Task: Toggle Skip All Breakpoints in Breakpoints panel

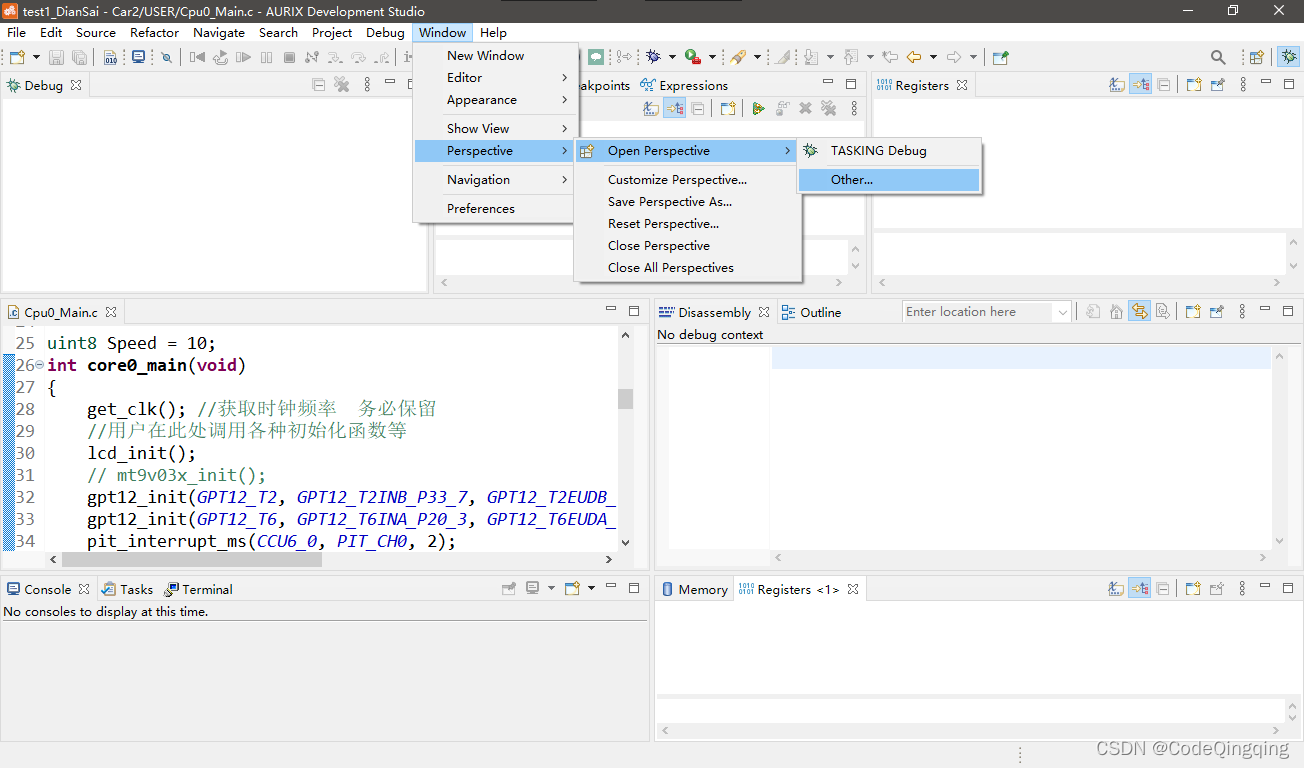Action: (x=652, y=108)
